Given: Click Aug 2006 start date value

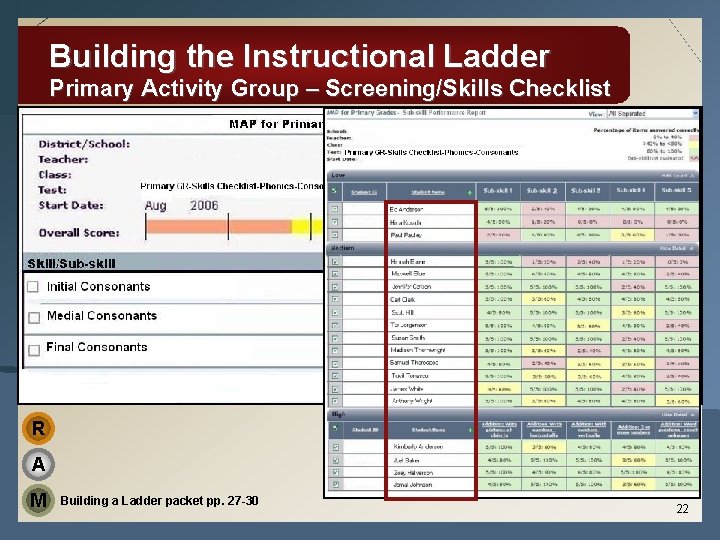Looking at the screenshot, I should [x=181, y=206].
